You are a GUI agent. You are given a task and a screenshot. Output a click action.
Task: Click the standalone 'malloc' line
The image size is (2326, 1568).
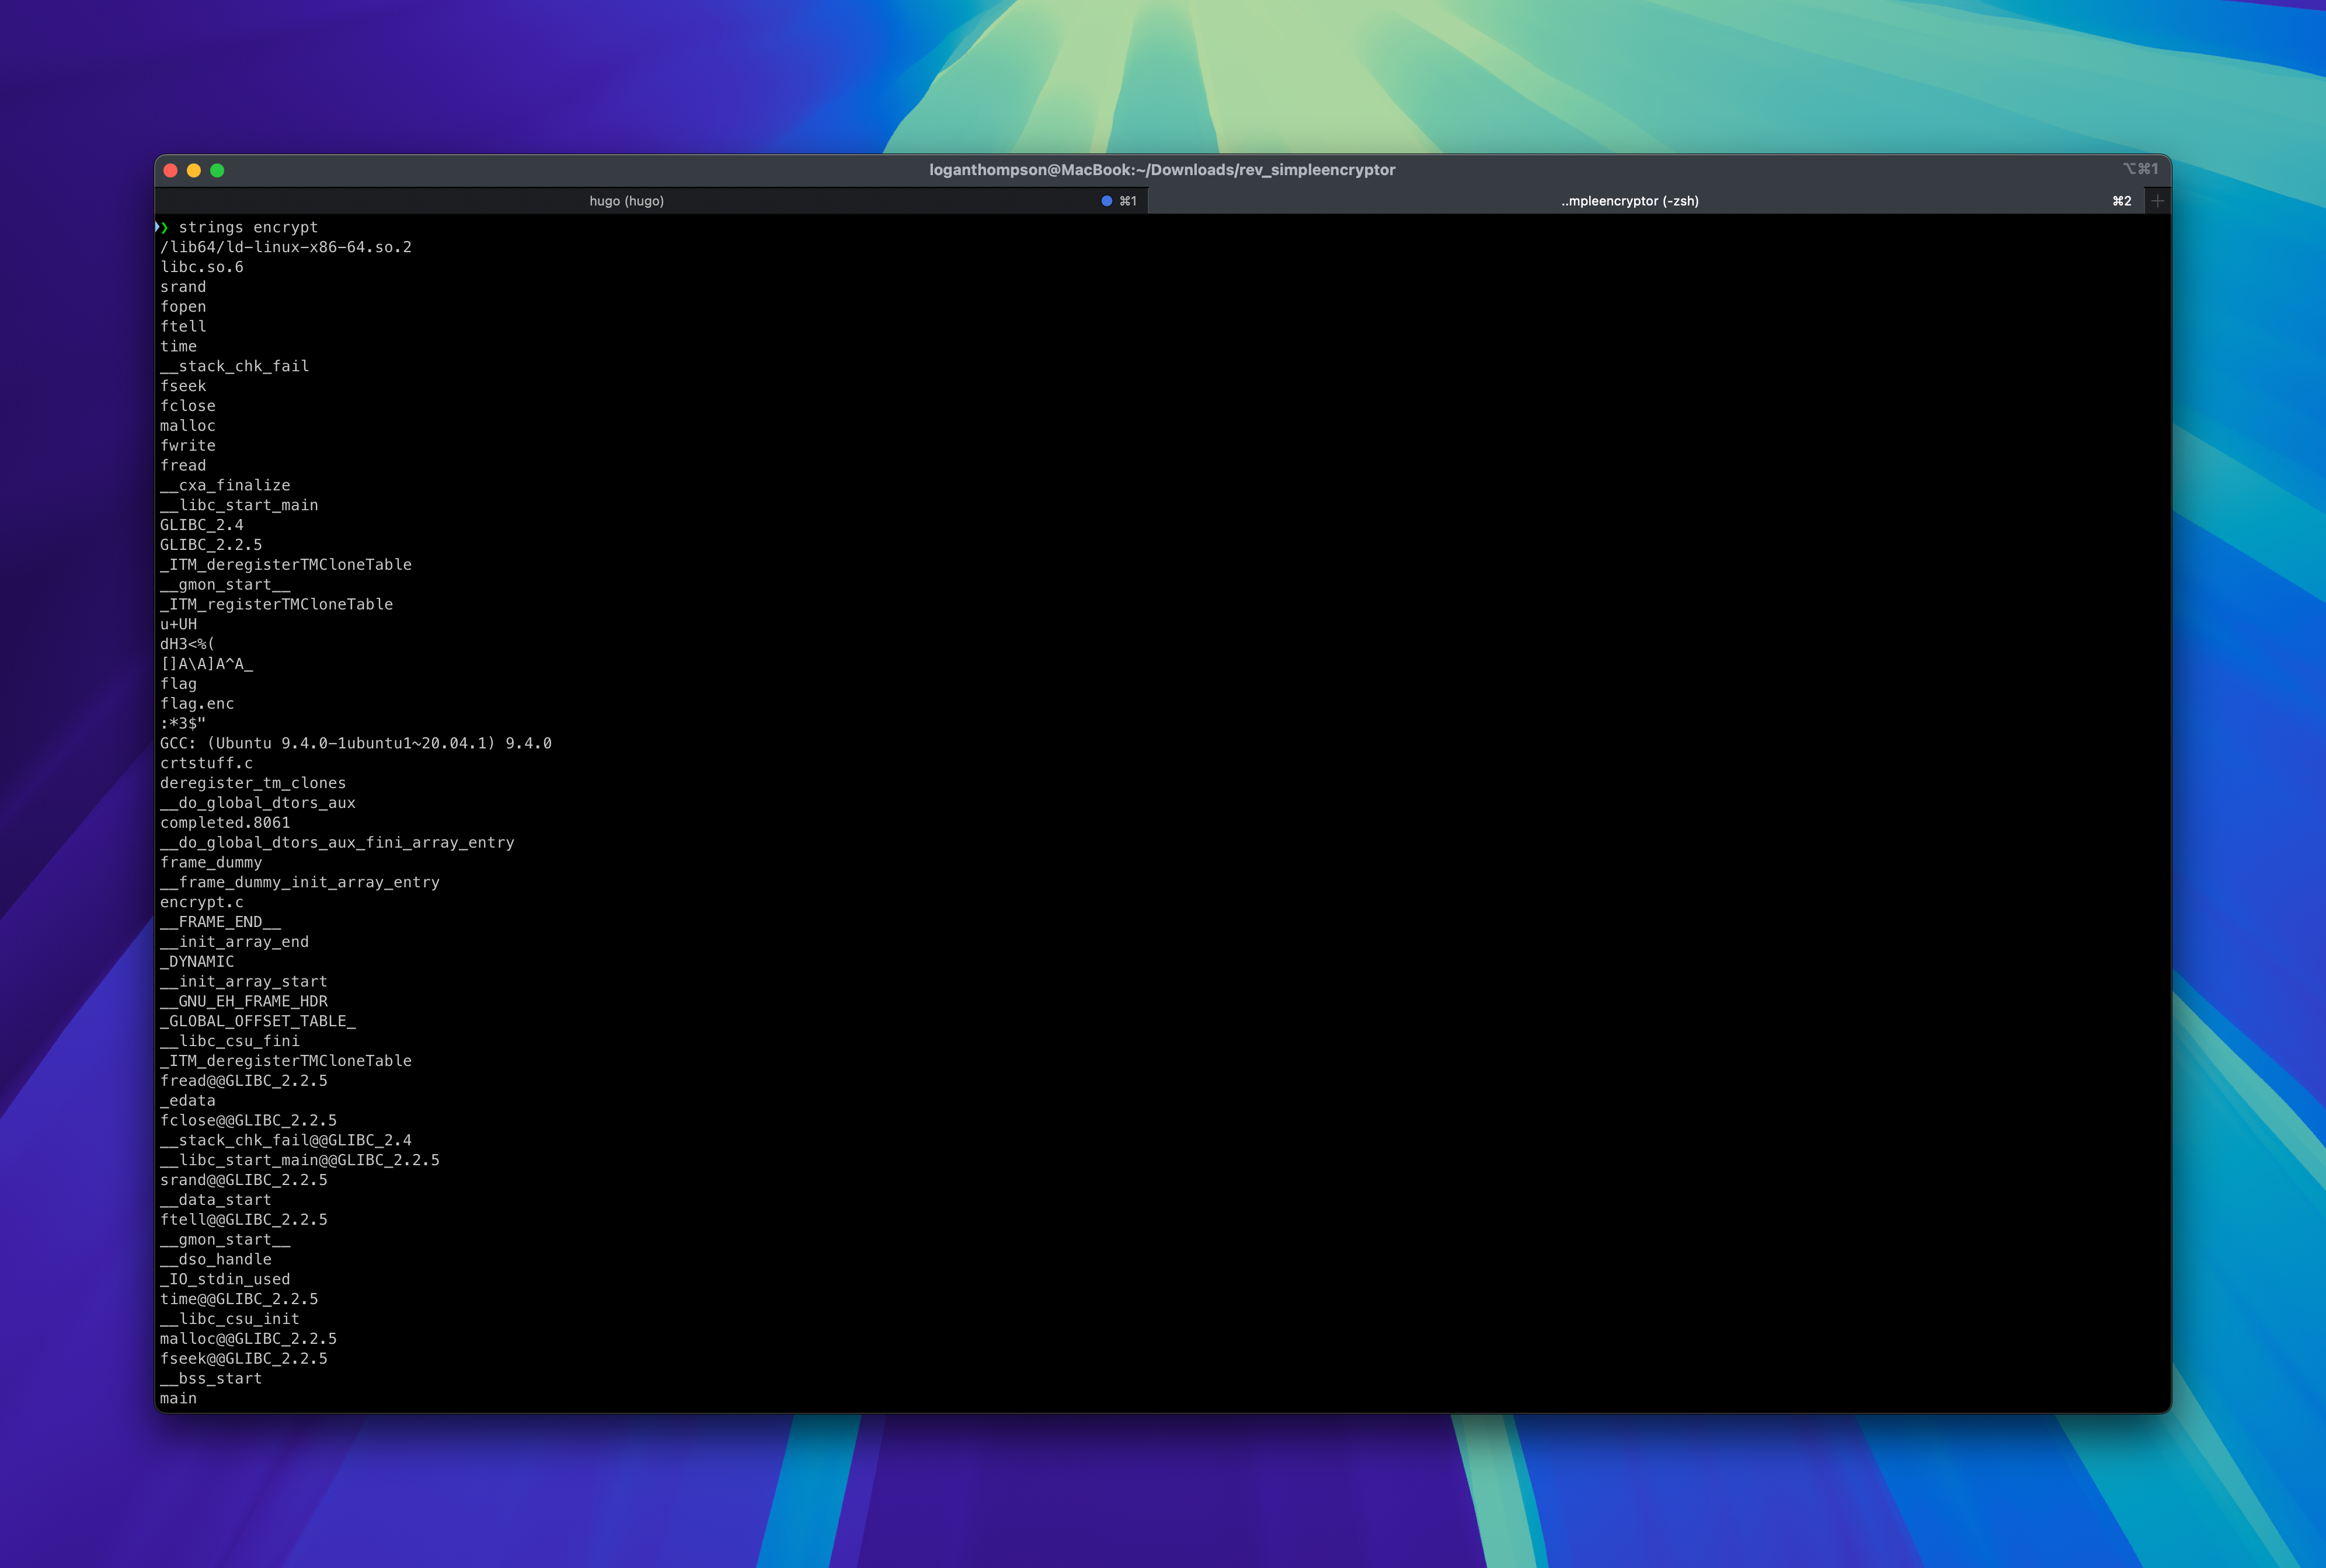coord(188,426)
